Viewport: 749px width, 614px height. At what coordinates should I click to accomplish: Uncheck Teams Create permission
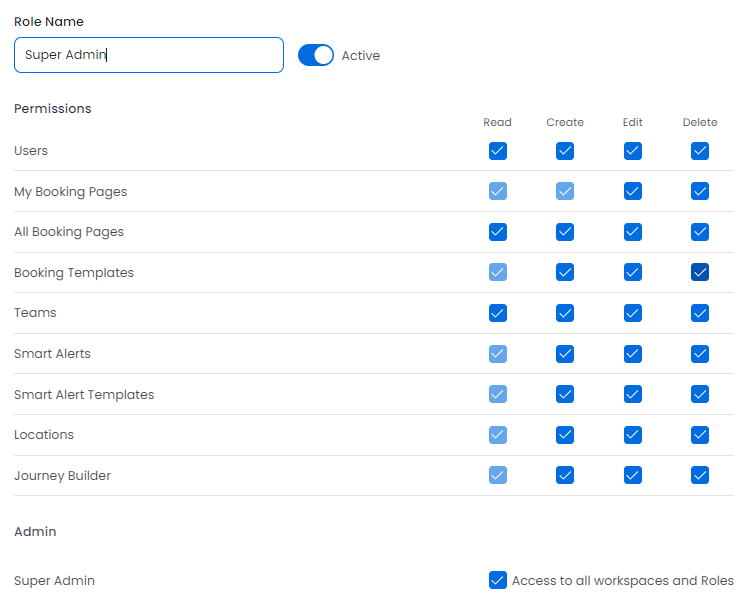point(565,313)
